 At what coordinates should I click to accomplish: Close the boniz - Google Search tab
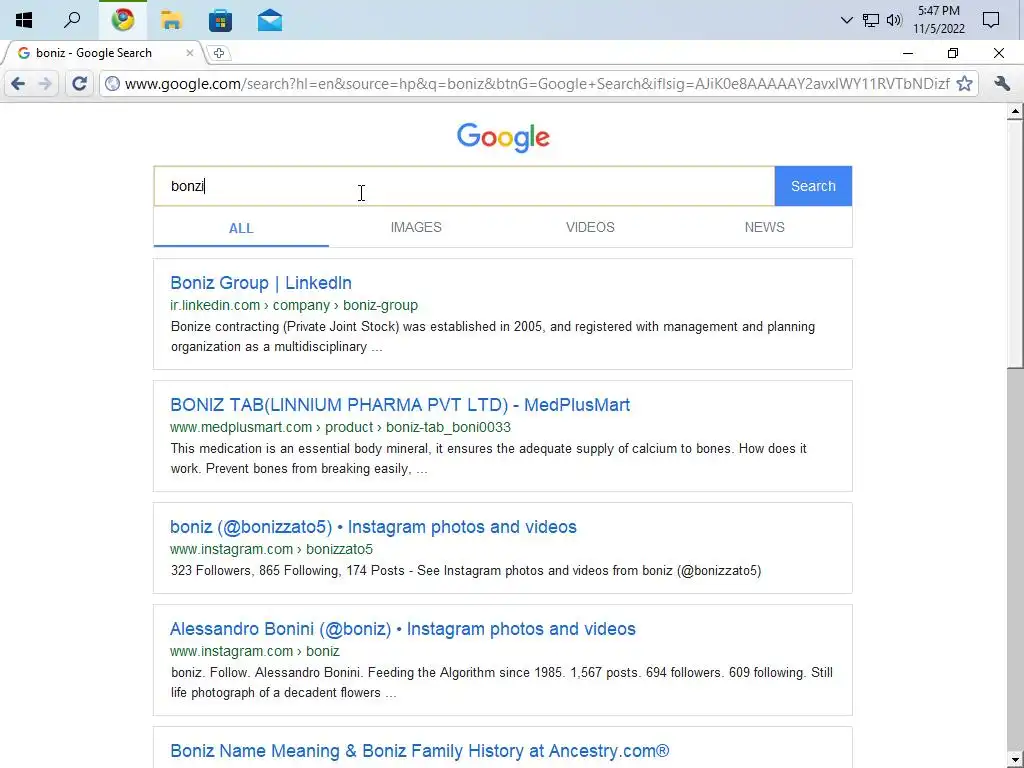click(189, 53)
